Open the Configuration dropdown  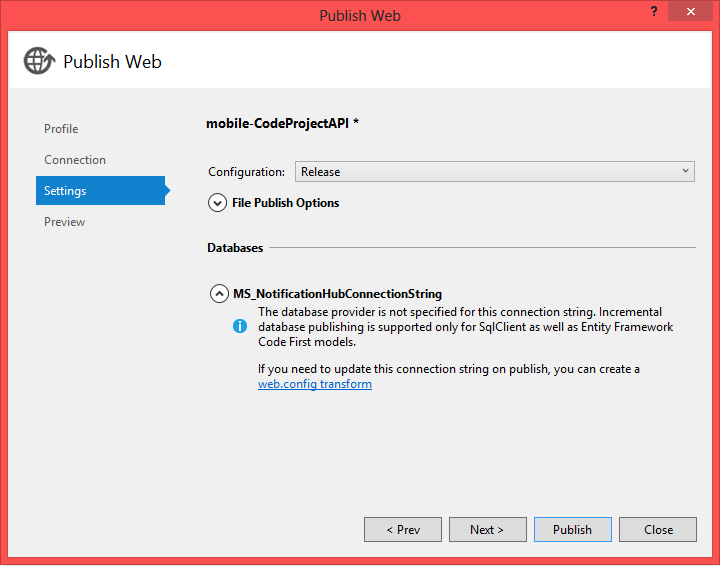coord(495,172)
